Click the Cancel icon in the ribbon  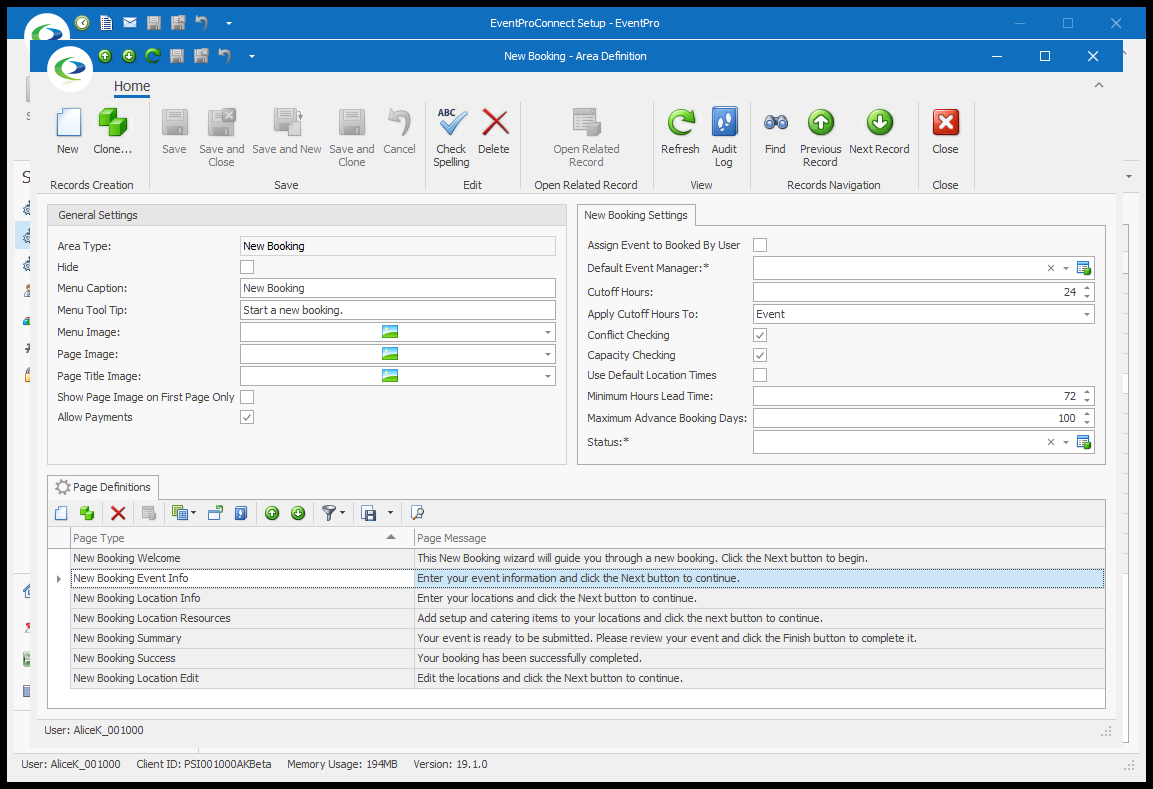(399, 123)
